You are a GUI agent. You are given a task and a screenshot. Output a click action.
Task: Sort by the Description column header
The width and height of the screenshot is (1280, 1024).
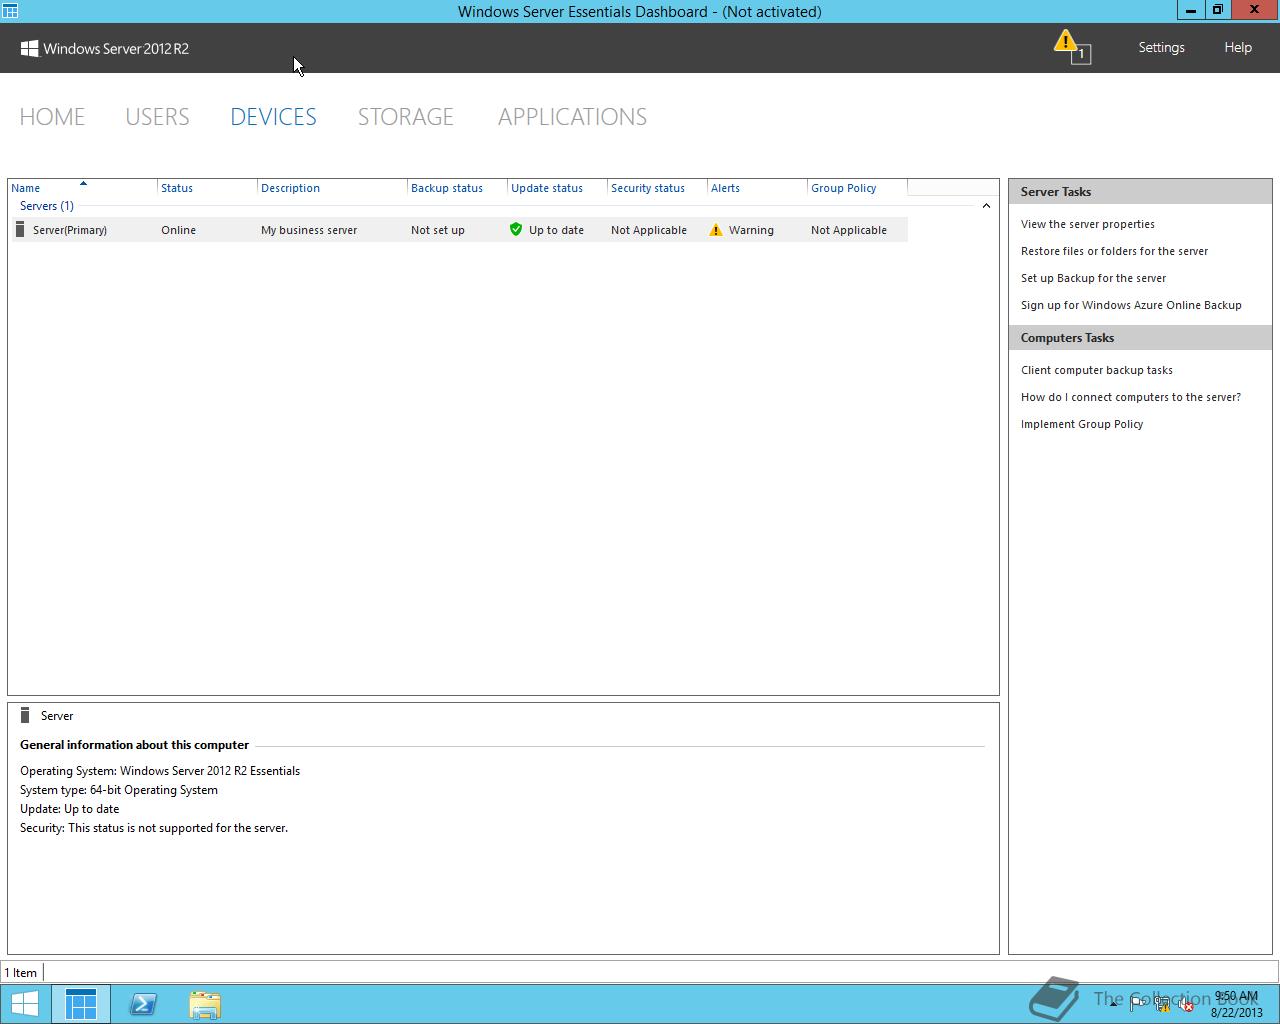click(x=332, y=188)
